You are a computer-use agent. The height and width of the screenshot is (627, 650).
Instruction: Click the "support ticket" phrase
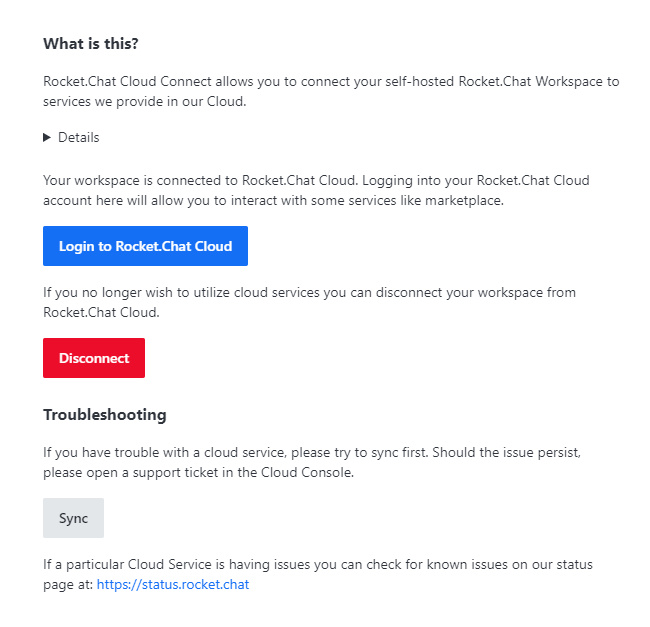point(183,472)
